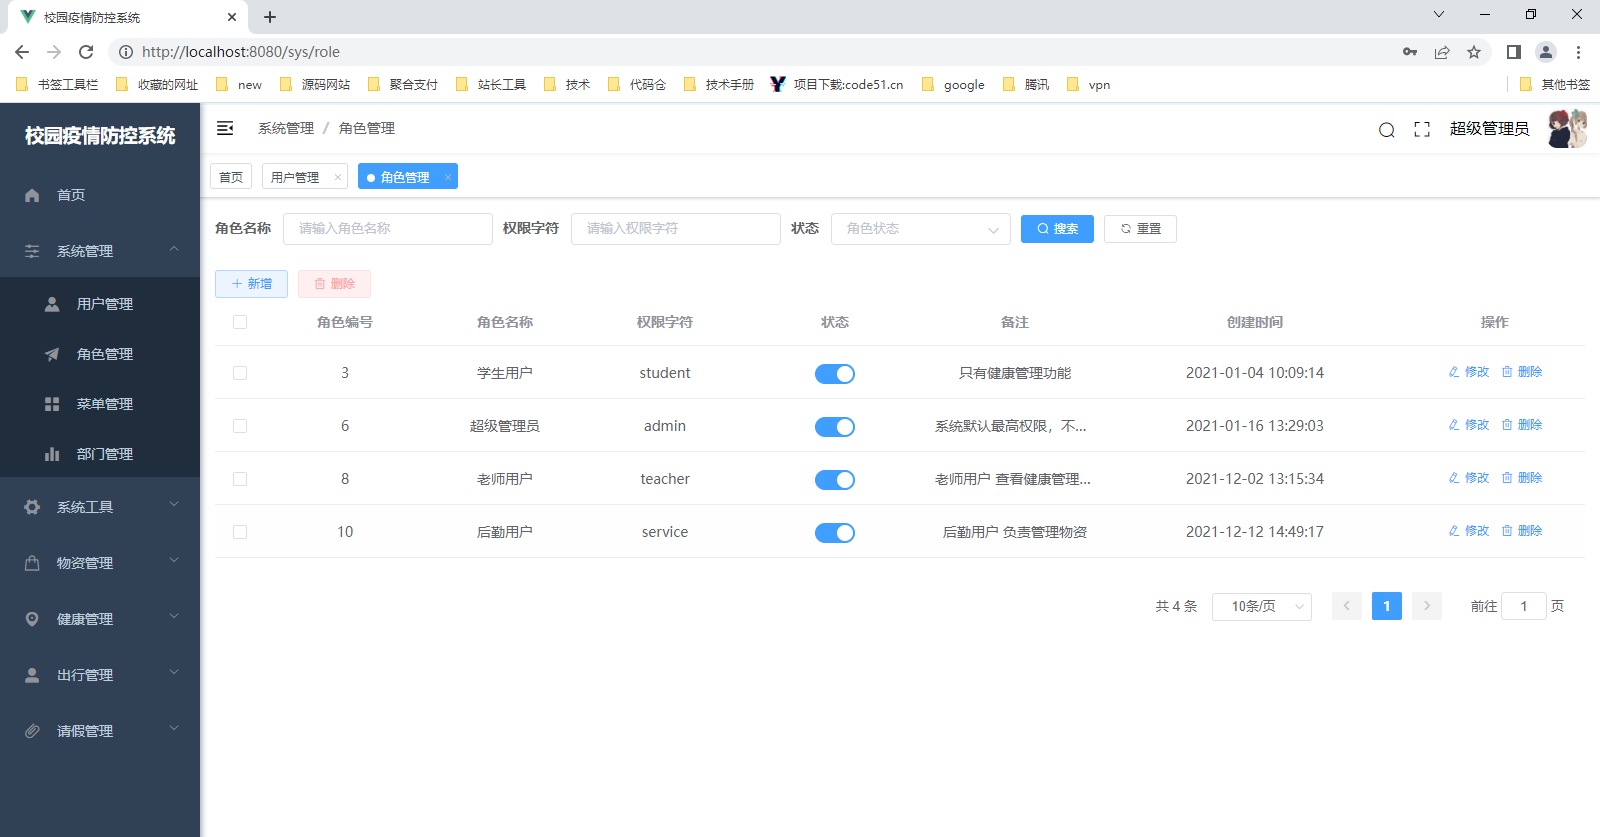
Task: Open the 10条/页 page size dropdown
Action: click(x=1261, y=607)
